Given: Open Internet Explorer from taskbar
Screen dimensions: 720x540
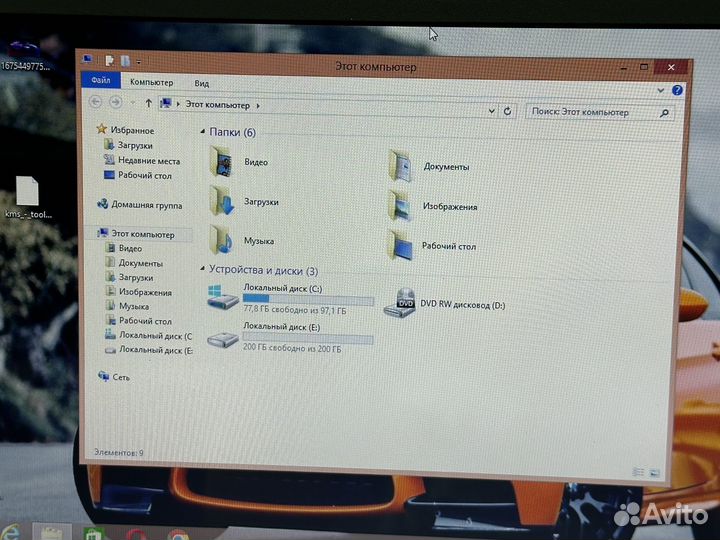Looking at the screenshot, I should point(10,532).
